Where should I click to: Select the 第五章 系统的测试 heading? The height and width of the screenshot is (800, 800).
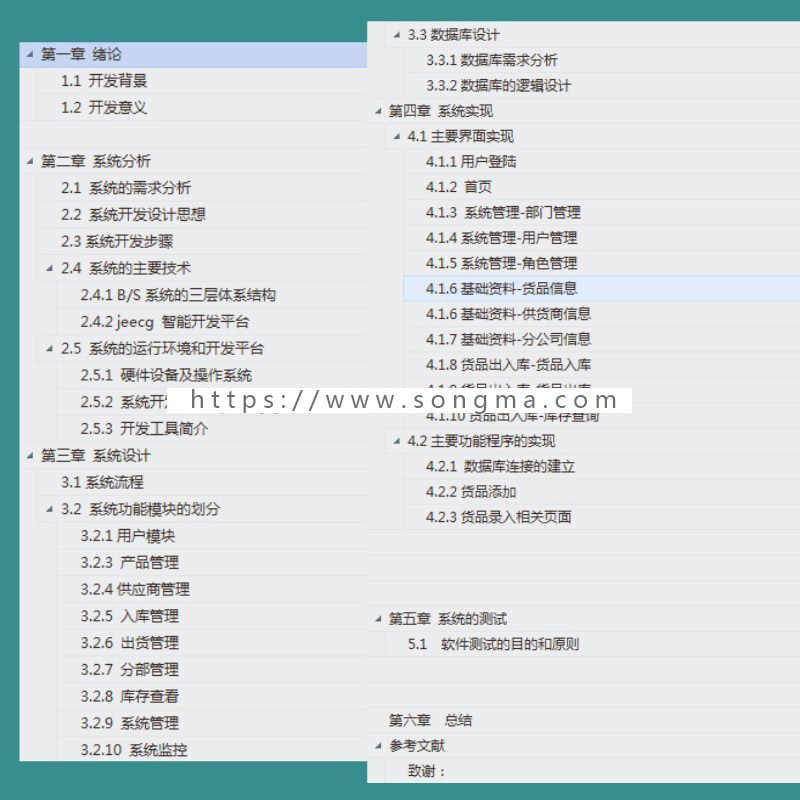(447, 619)
